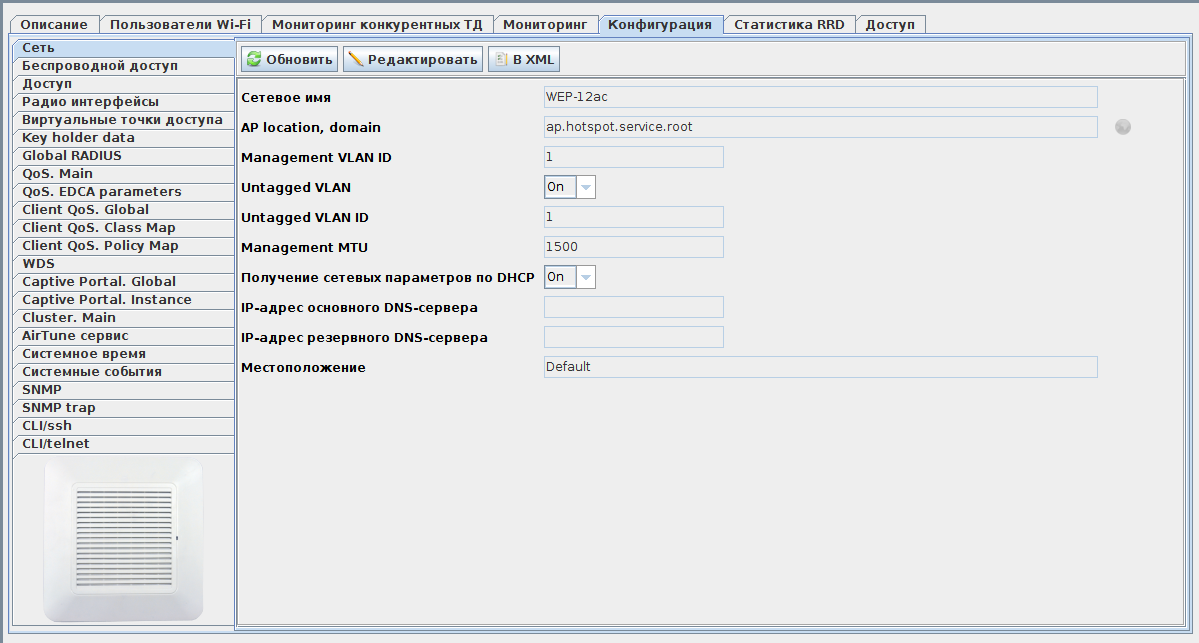This screenshot has width=1199, height=643.
Task: Select QoS. Main in sidebar
Action: tap(124, 174)
